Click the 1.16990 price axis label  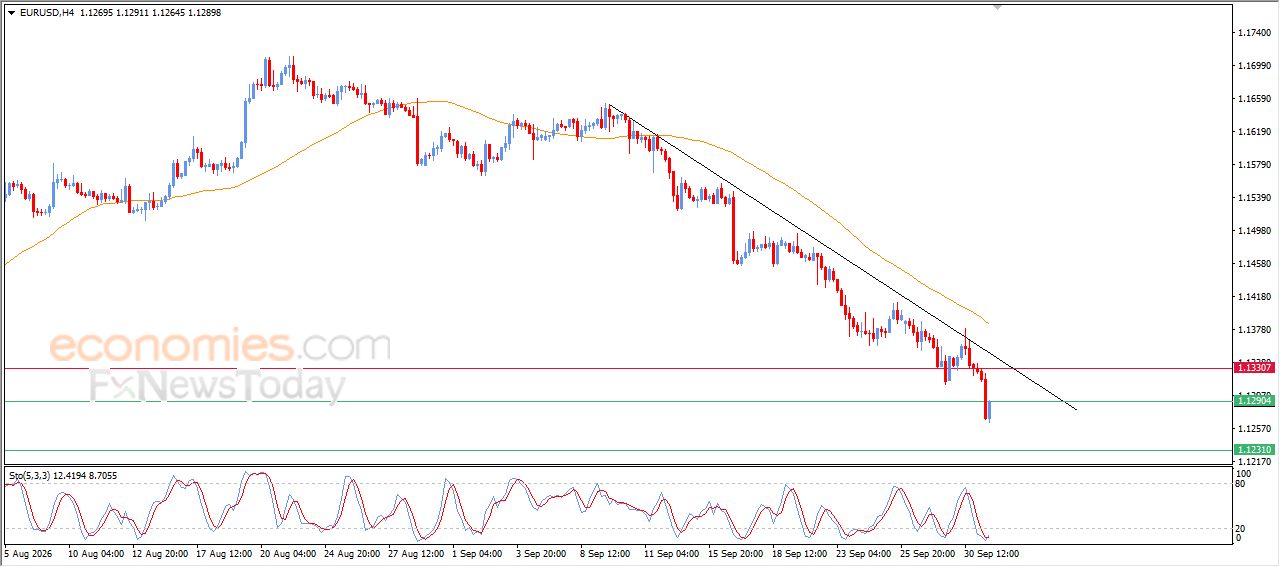click(x=1254, y=66)
